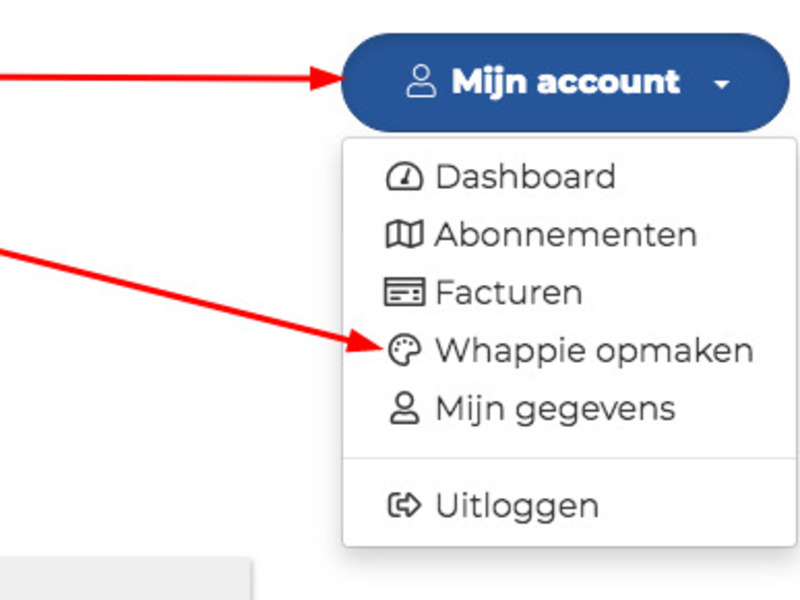
Task: Click the Abonnementen map icon
Action: (x=404, y=234)
